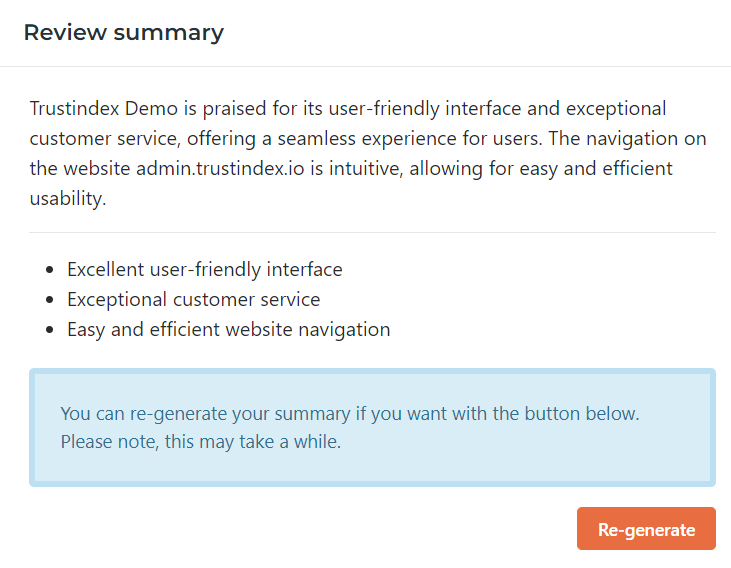Click the bullet dot before 'Exceptional customer service'
This screenshot has height=568, width=731.
pyautogui.click(x=50, y=300)
